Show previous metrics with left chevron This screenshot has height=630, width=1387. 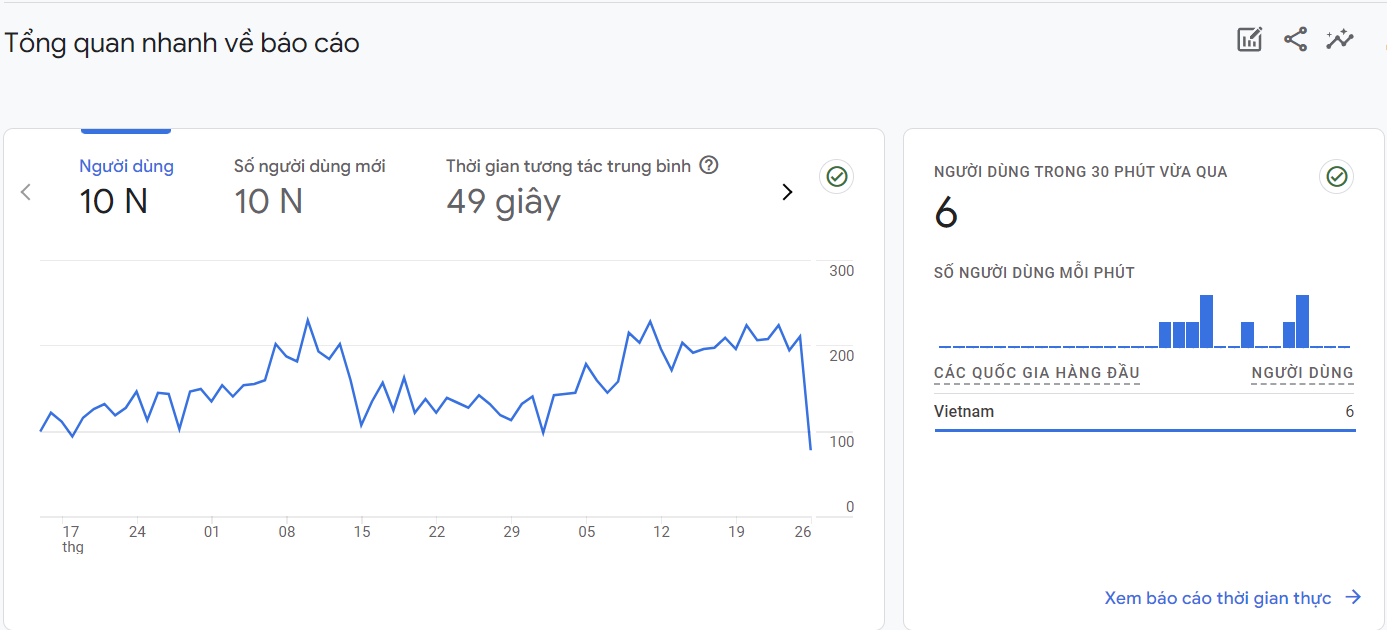(26, 192)
